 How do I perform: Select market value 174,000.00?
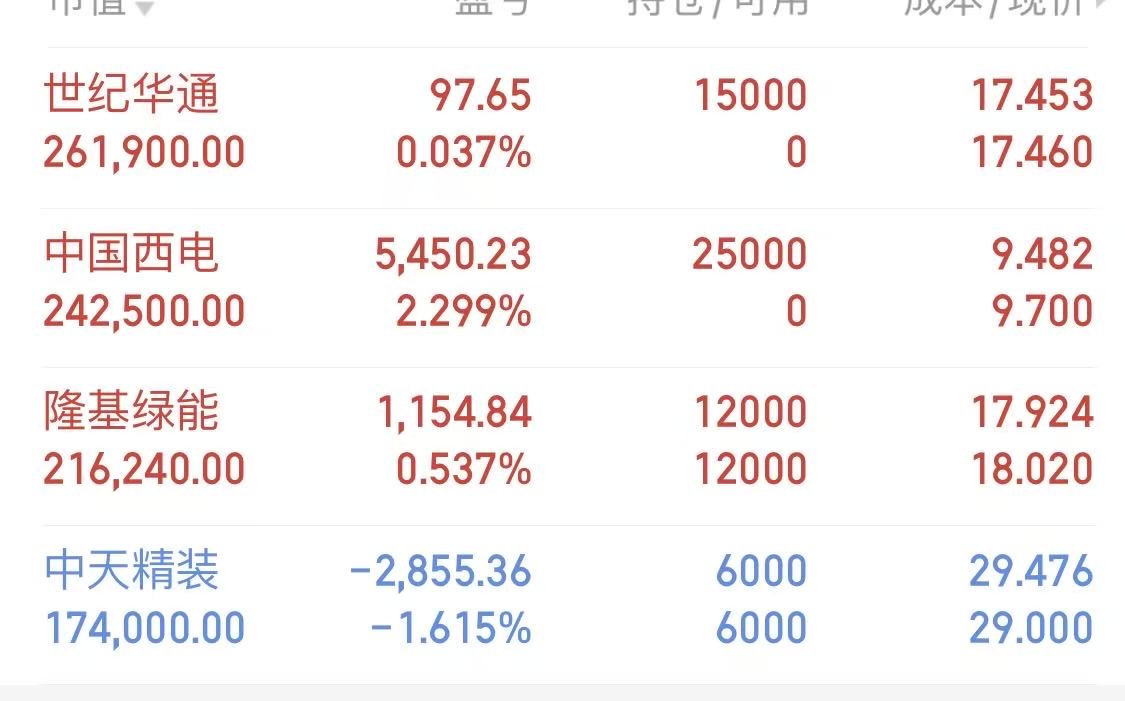point(144,628)
